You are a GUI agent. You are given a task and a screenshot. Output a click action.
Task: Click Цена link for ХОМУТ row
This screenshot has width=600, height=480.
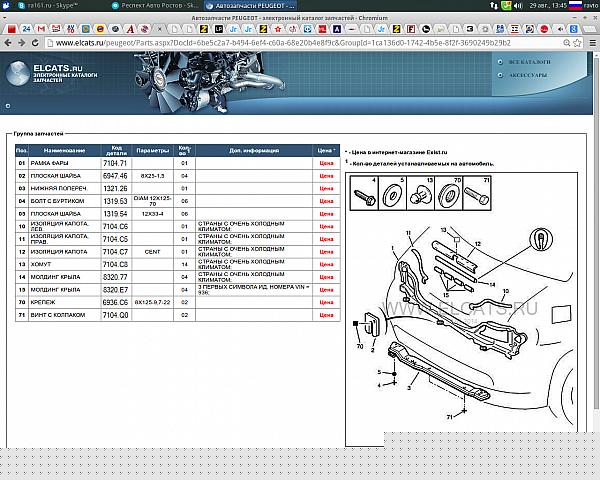[x=326, y=264]
